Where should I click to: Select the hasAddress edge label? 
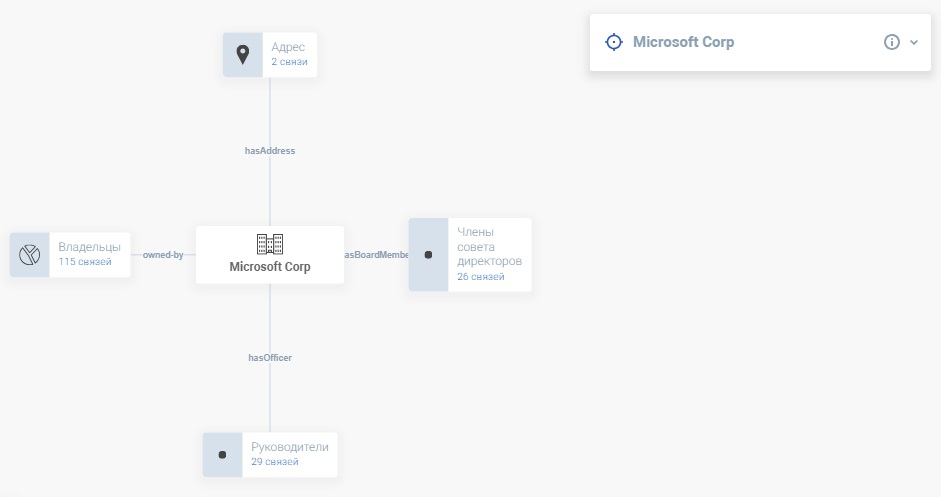coord(270,151)
